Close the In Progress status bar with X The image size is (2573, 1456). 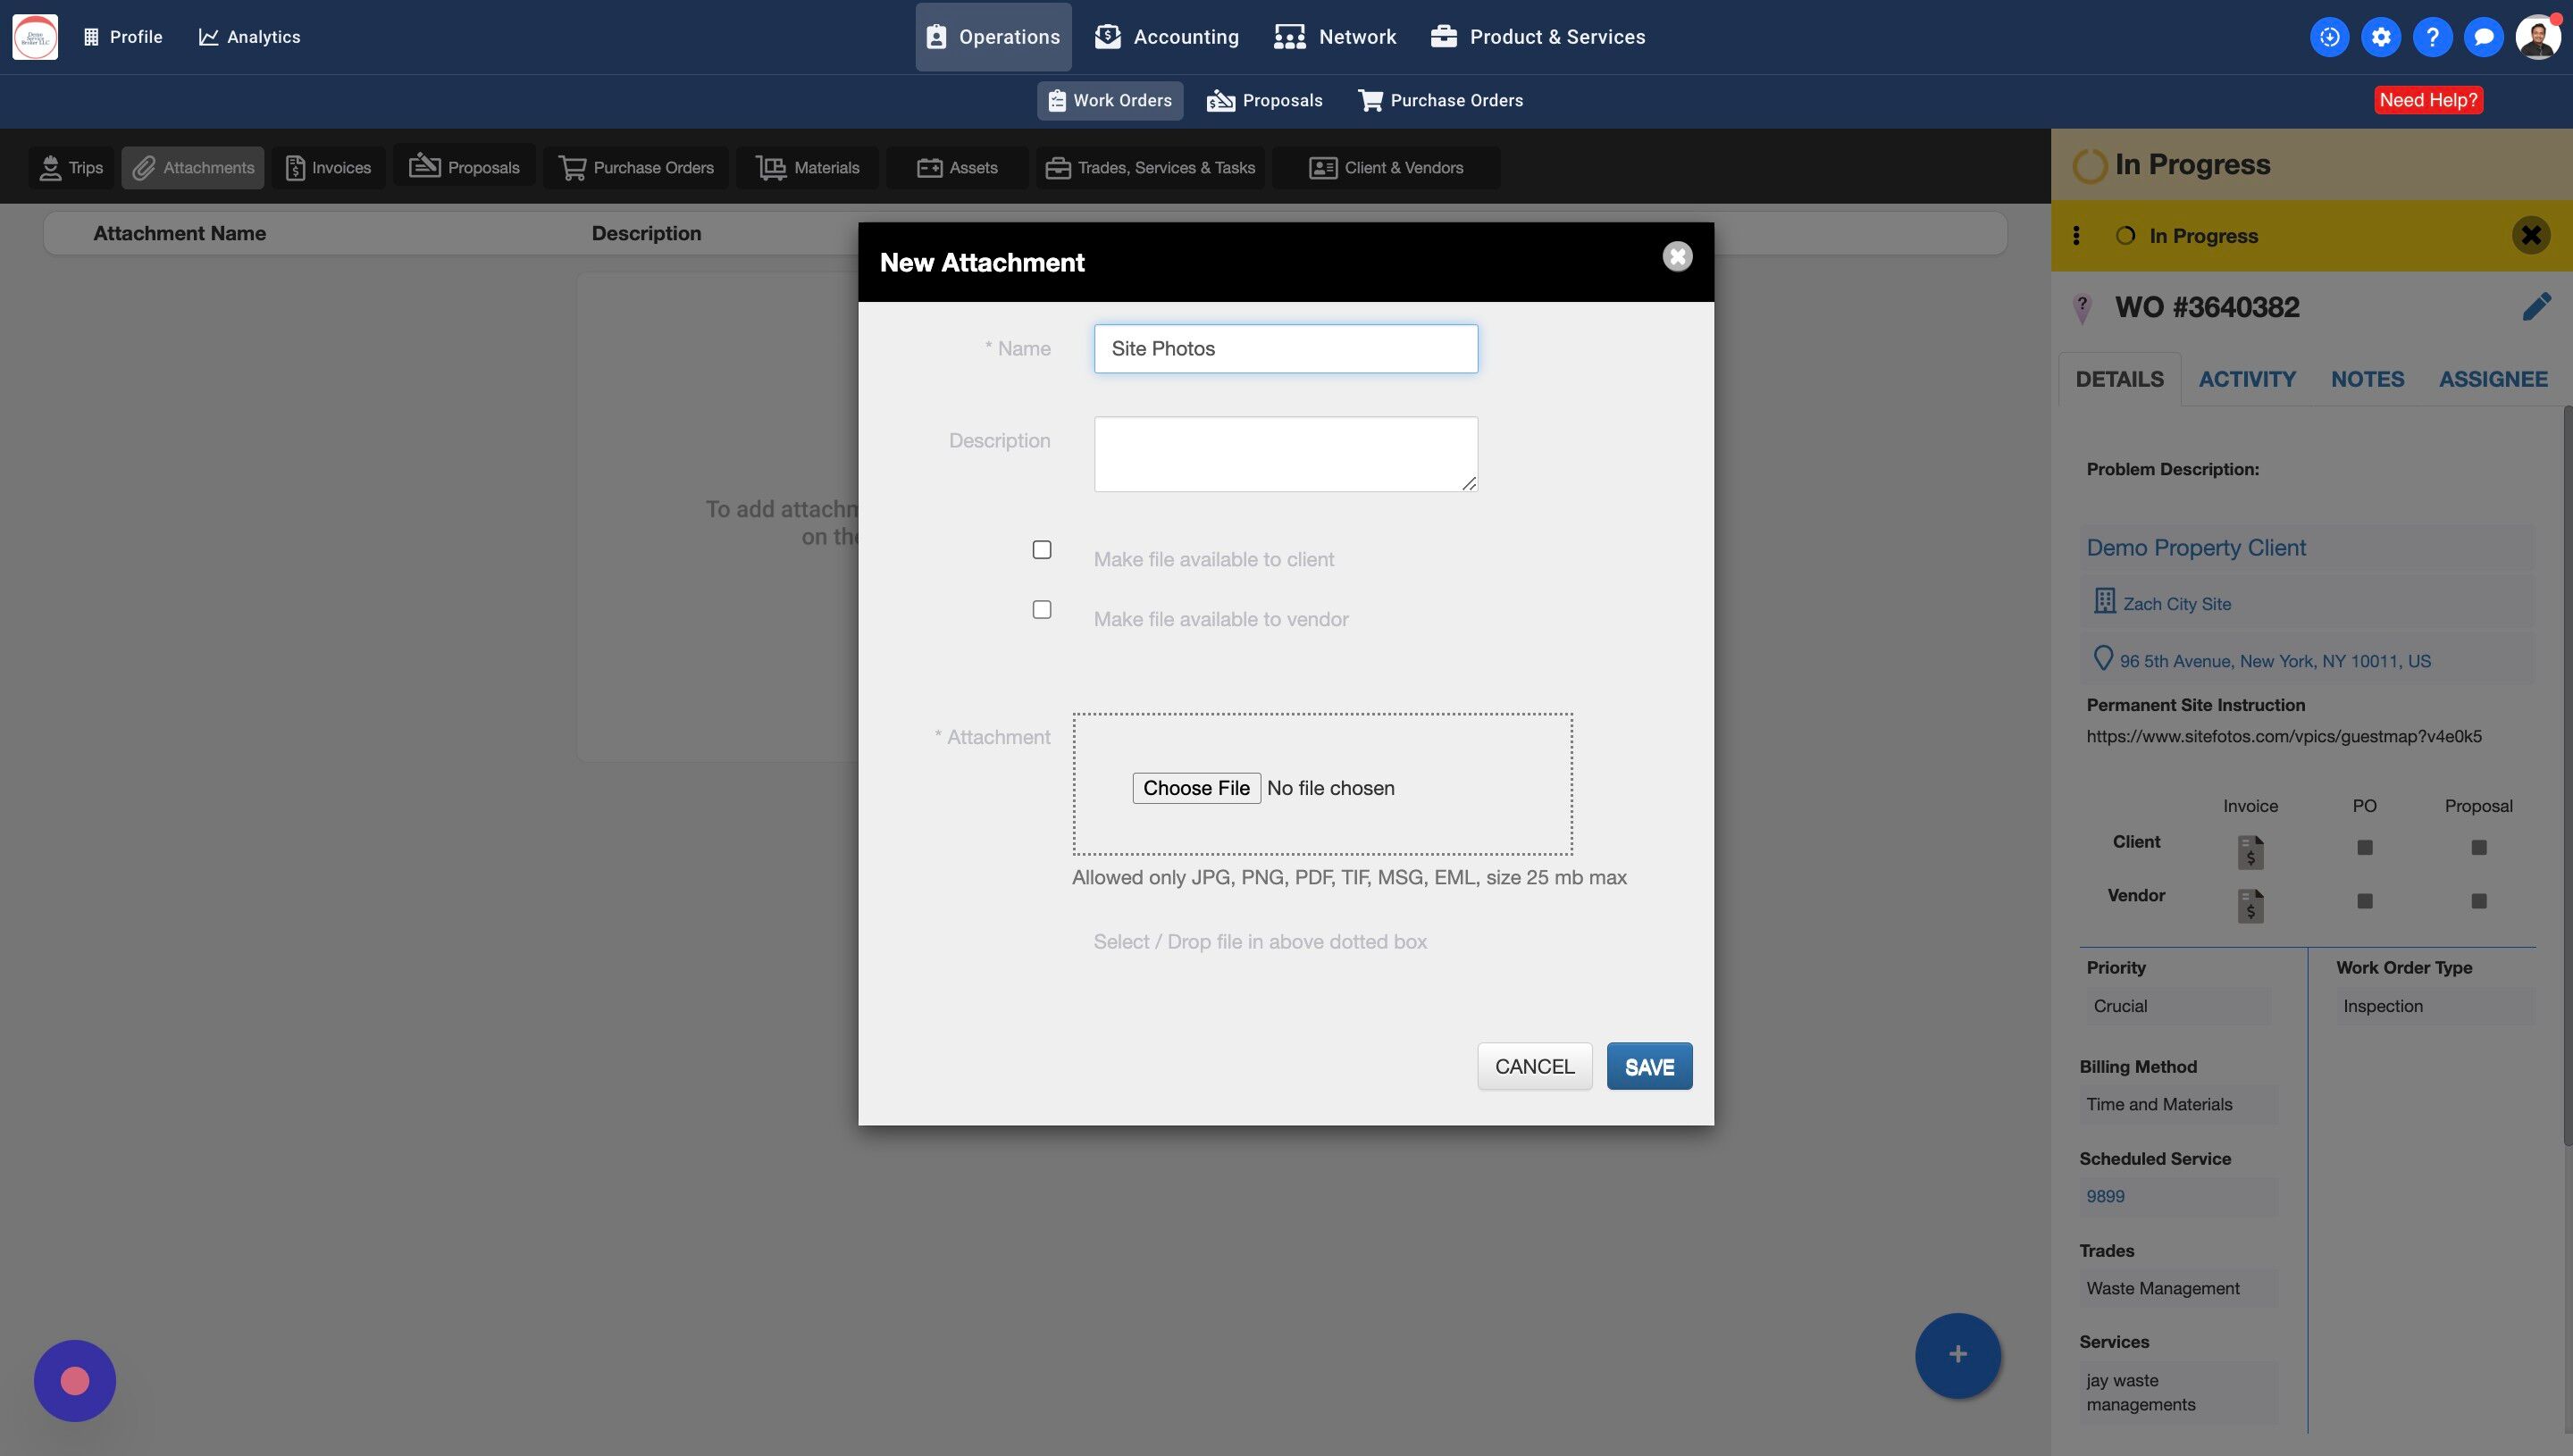[2530, 235]
